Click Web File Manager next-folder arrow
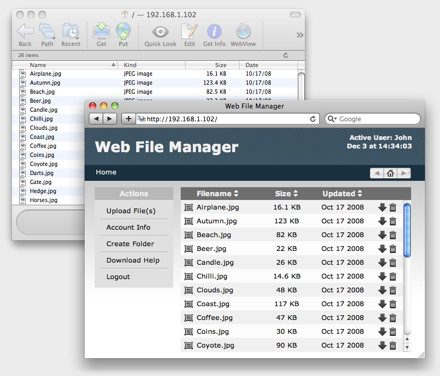The width and height of the screenshot is (440, 376). pyautogui.click(x=404, y=173)
